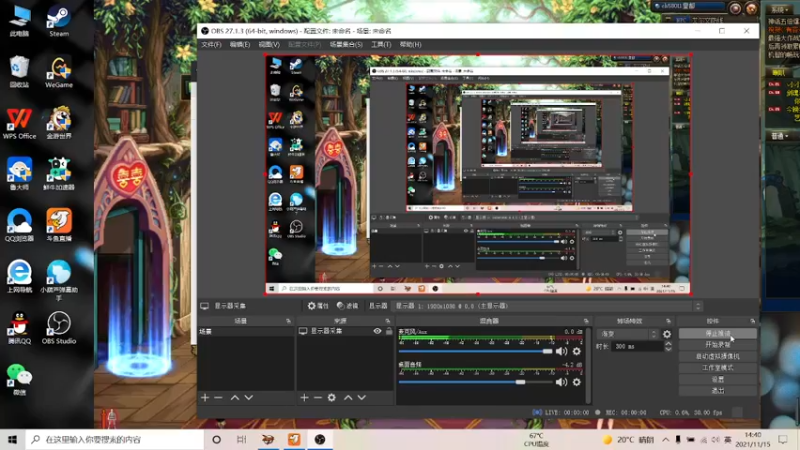Image resolution: width=800 pixels, height=450 pixels.
Task: Open transition properties gear icon
Action: pyautogui.click(x=667, y=334)
